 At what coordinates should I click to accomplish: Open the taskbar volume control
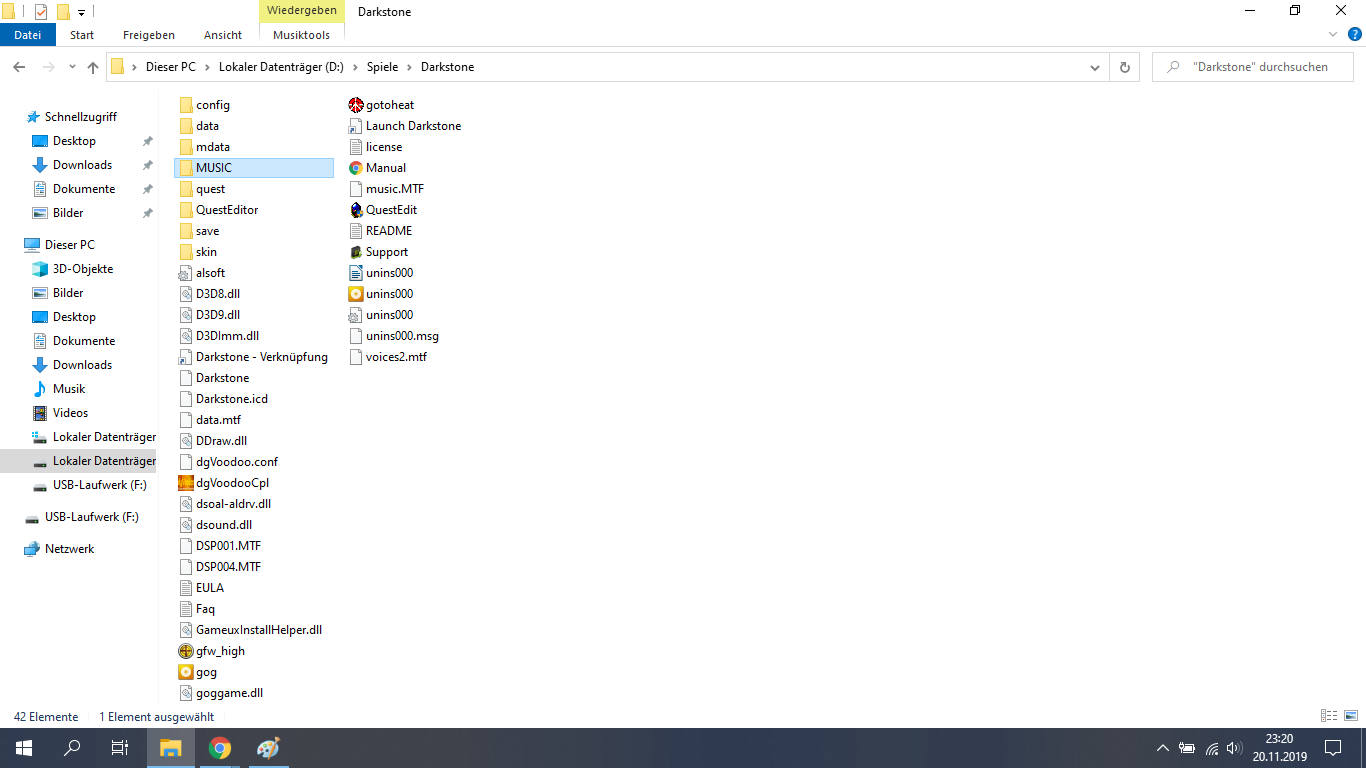(1234, 748)
